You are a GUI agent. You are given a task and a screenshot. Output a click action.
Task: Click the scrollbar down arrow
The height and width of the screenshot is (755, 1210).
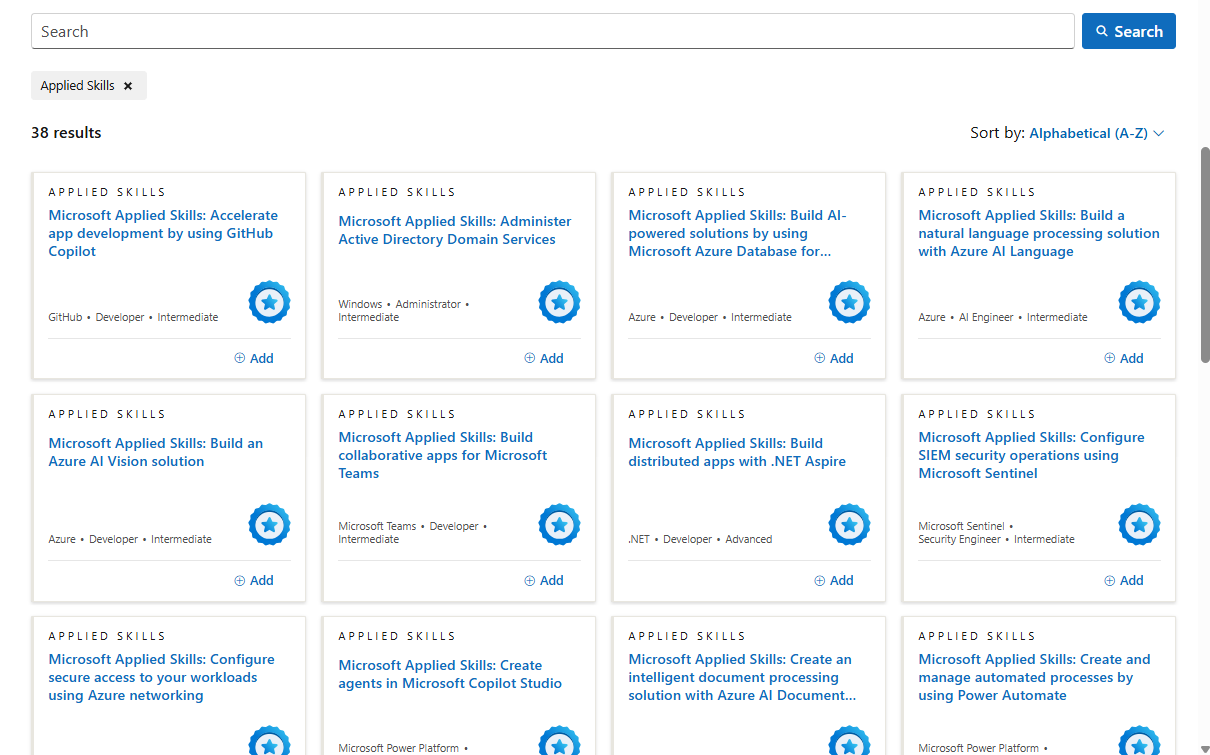tap(1204, 747)
